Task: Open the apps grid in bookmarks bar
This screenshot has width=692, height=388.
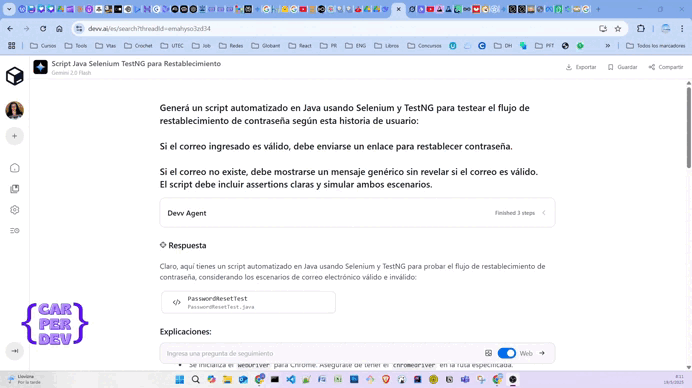Action: (x=11, y=45)
